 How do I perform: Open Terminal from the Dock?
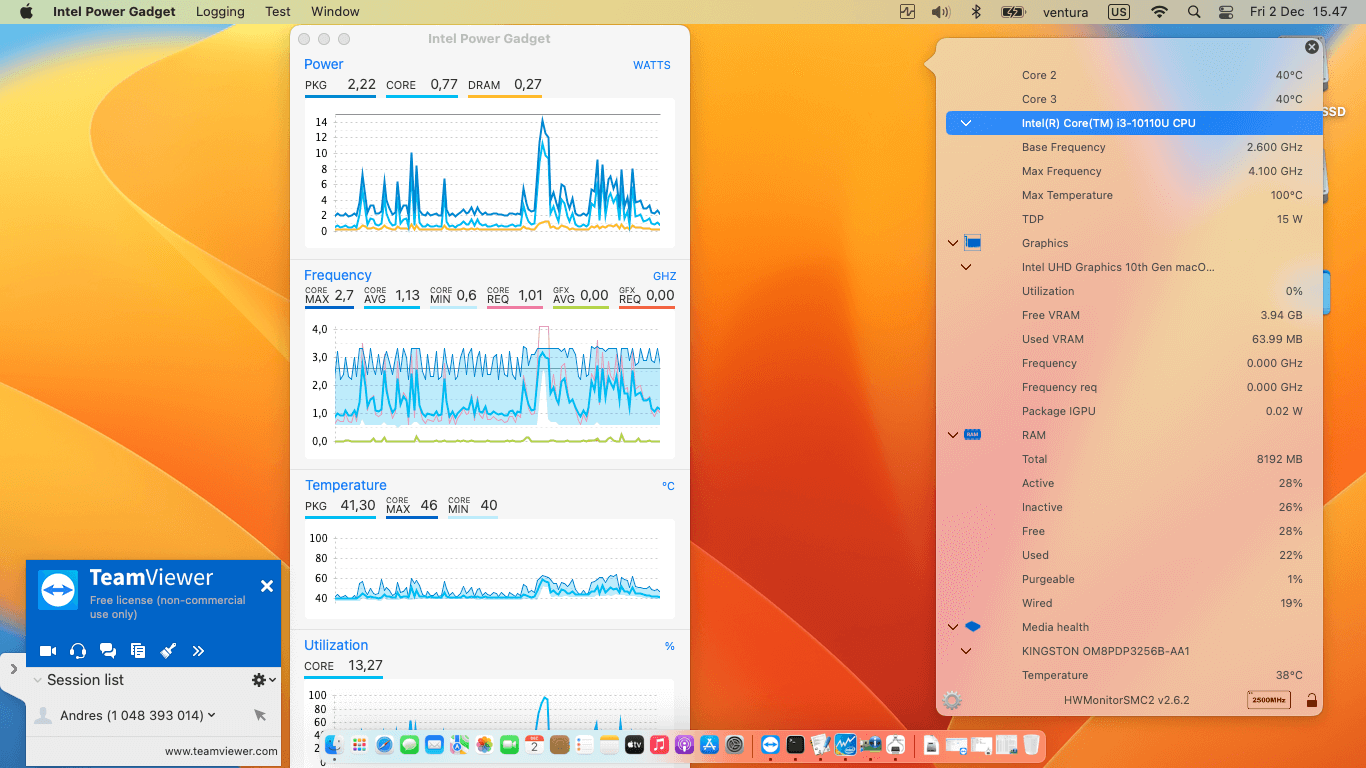click(795, 745)
